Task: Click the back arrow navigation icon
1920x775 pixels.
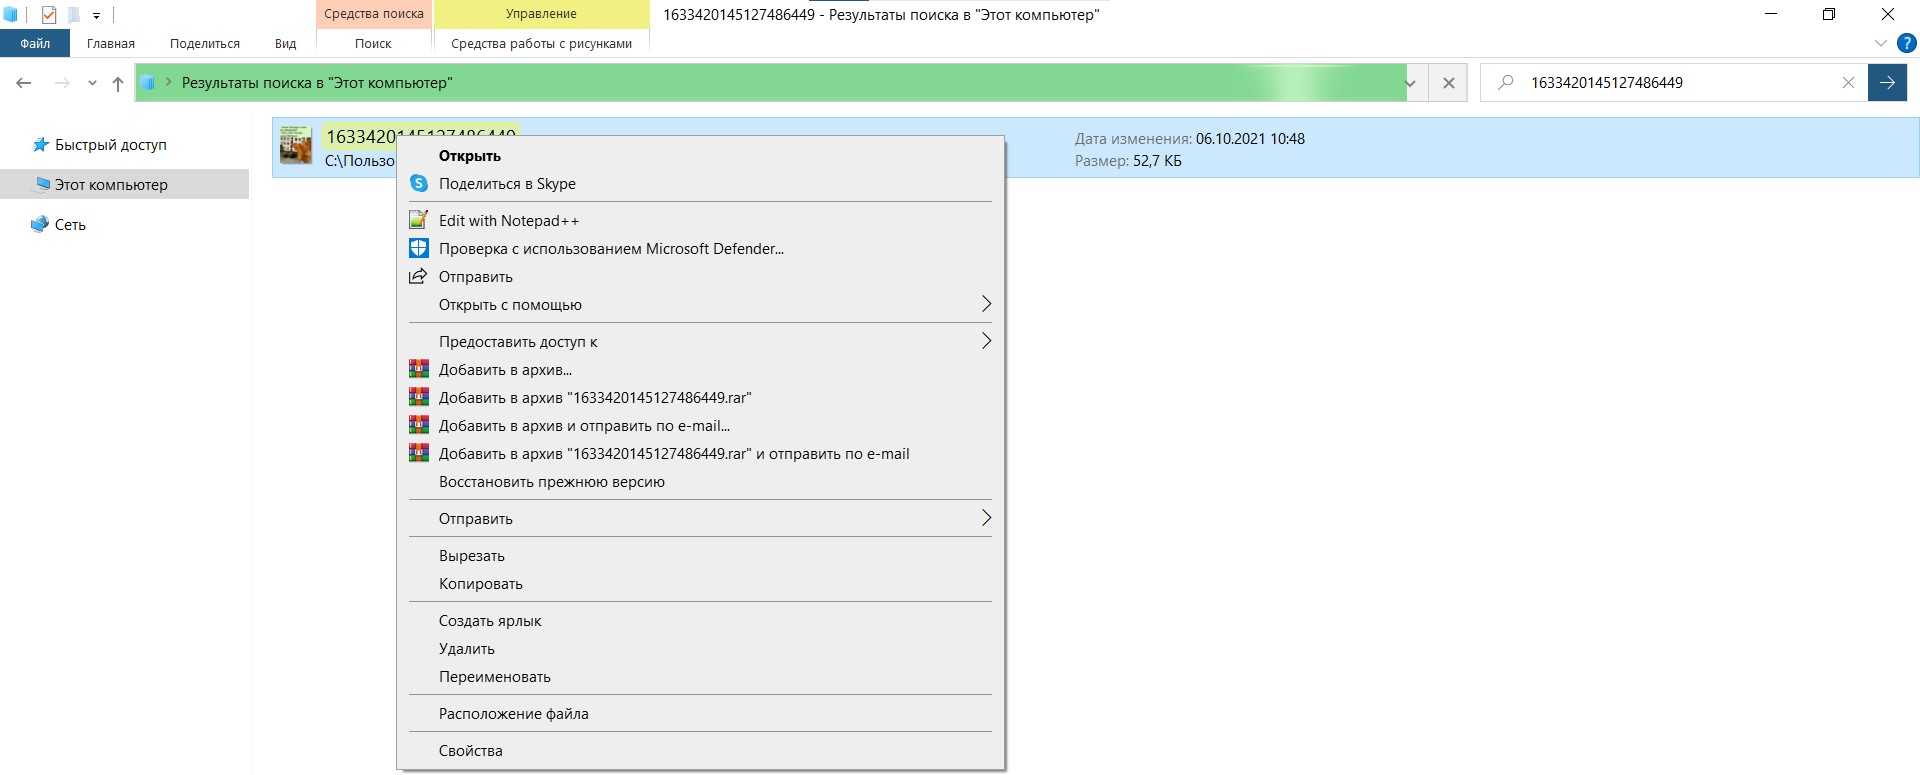Action: pyautogui.click(x=24, y=84)
